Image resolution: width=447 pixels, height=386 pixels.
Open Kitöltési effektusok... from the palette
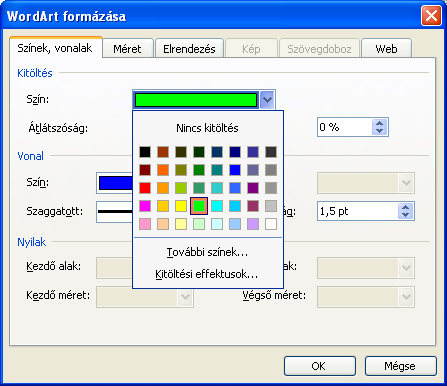(x=207, y=274)
